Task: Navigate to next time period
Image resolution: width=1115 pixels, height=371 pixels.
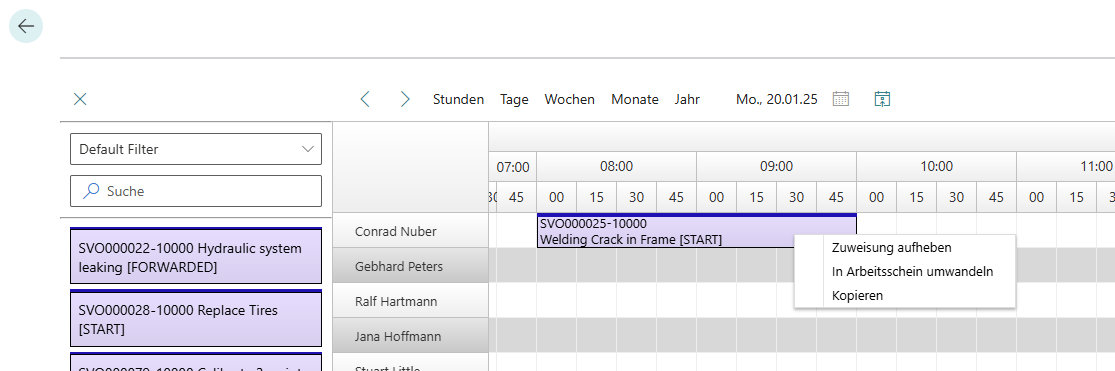Action: [x=405, y=100]
